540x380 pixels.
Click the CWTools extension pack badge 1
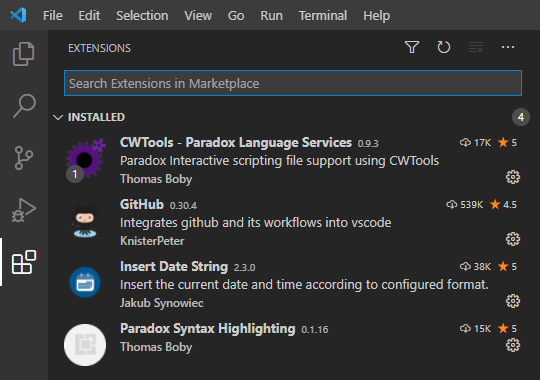pos(75,174)
